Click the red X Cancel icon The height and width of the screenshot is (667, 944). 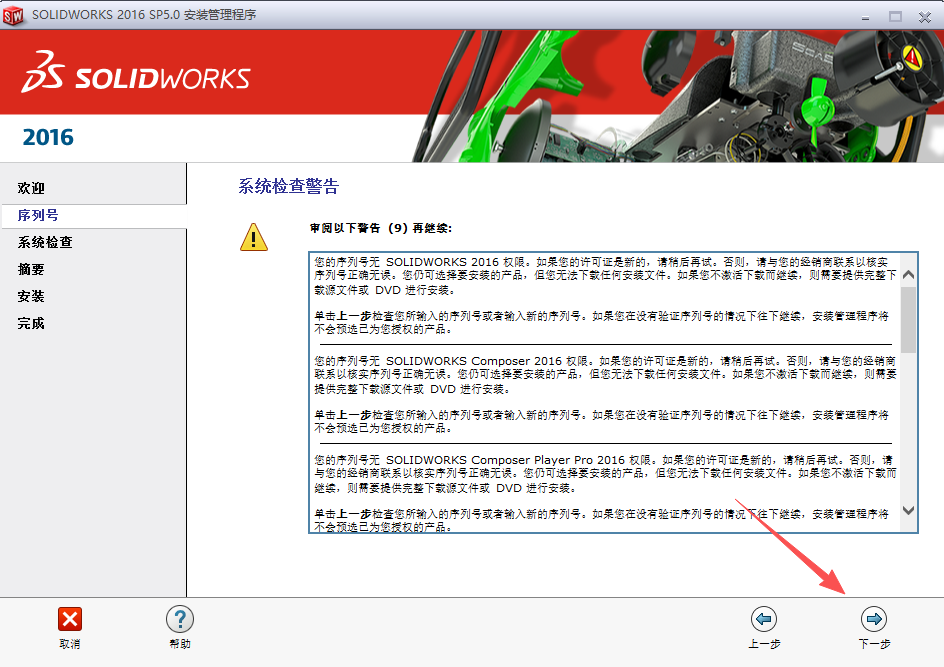(69, 621)
